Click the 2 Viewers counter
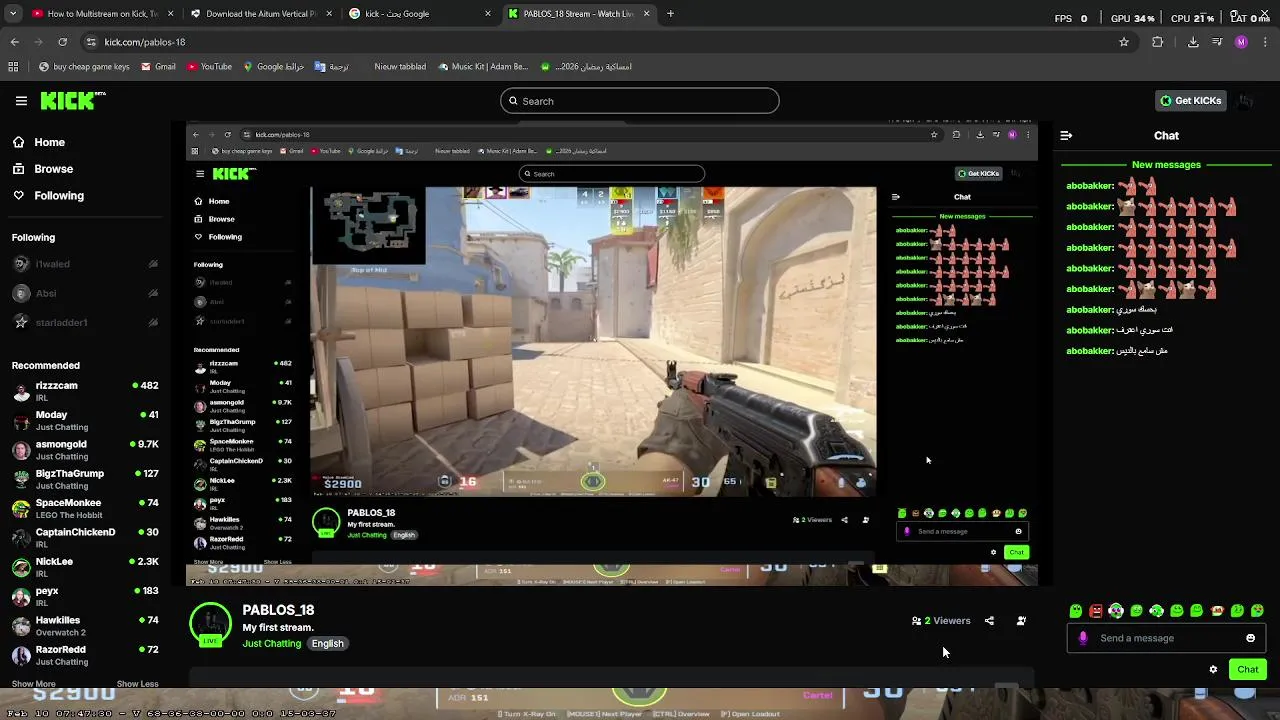The image size is (1280, 720). (941, 621)
